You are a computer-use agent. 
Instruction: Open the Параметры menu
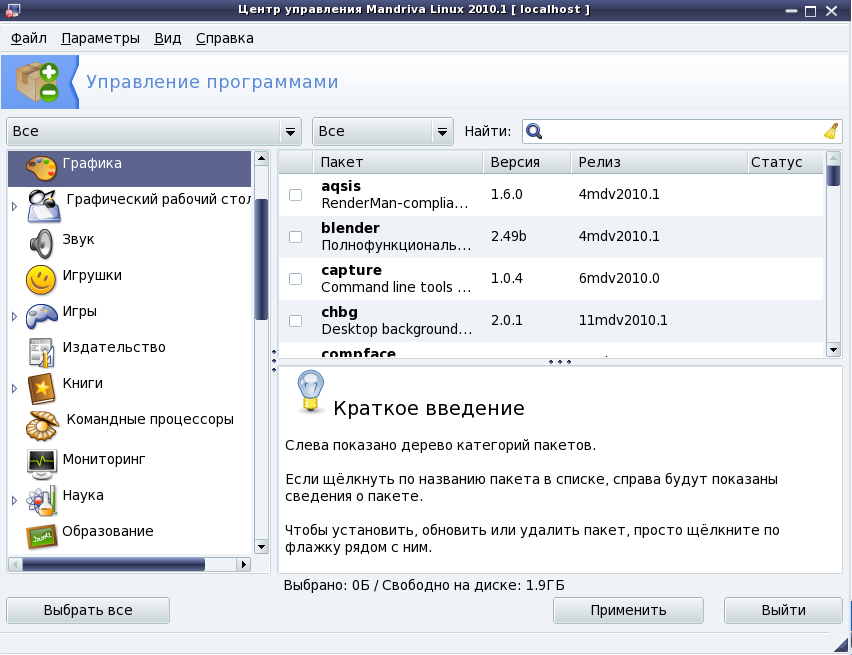click(101, 39)
